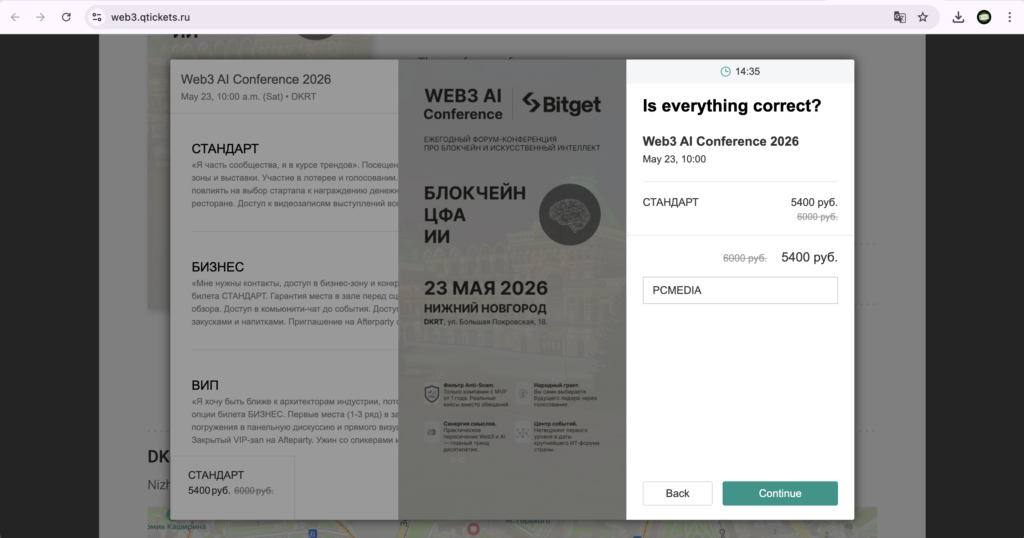The height and width of the screenshot is (538, 1024).
Task: Click the 'May 23, 10:00 a.m. (Sat) • DKRT' subtitle
Action: (248, 97)
